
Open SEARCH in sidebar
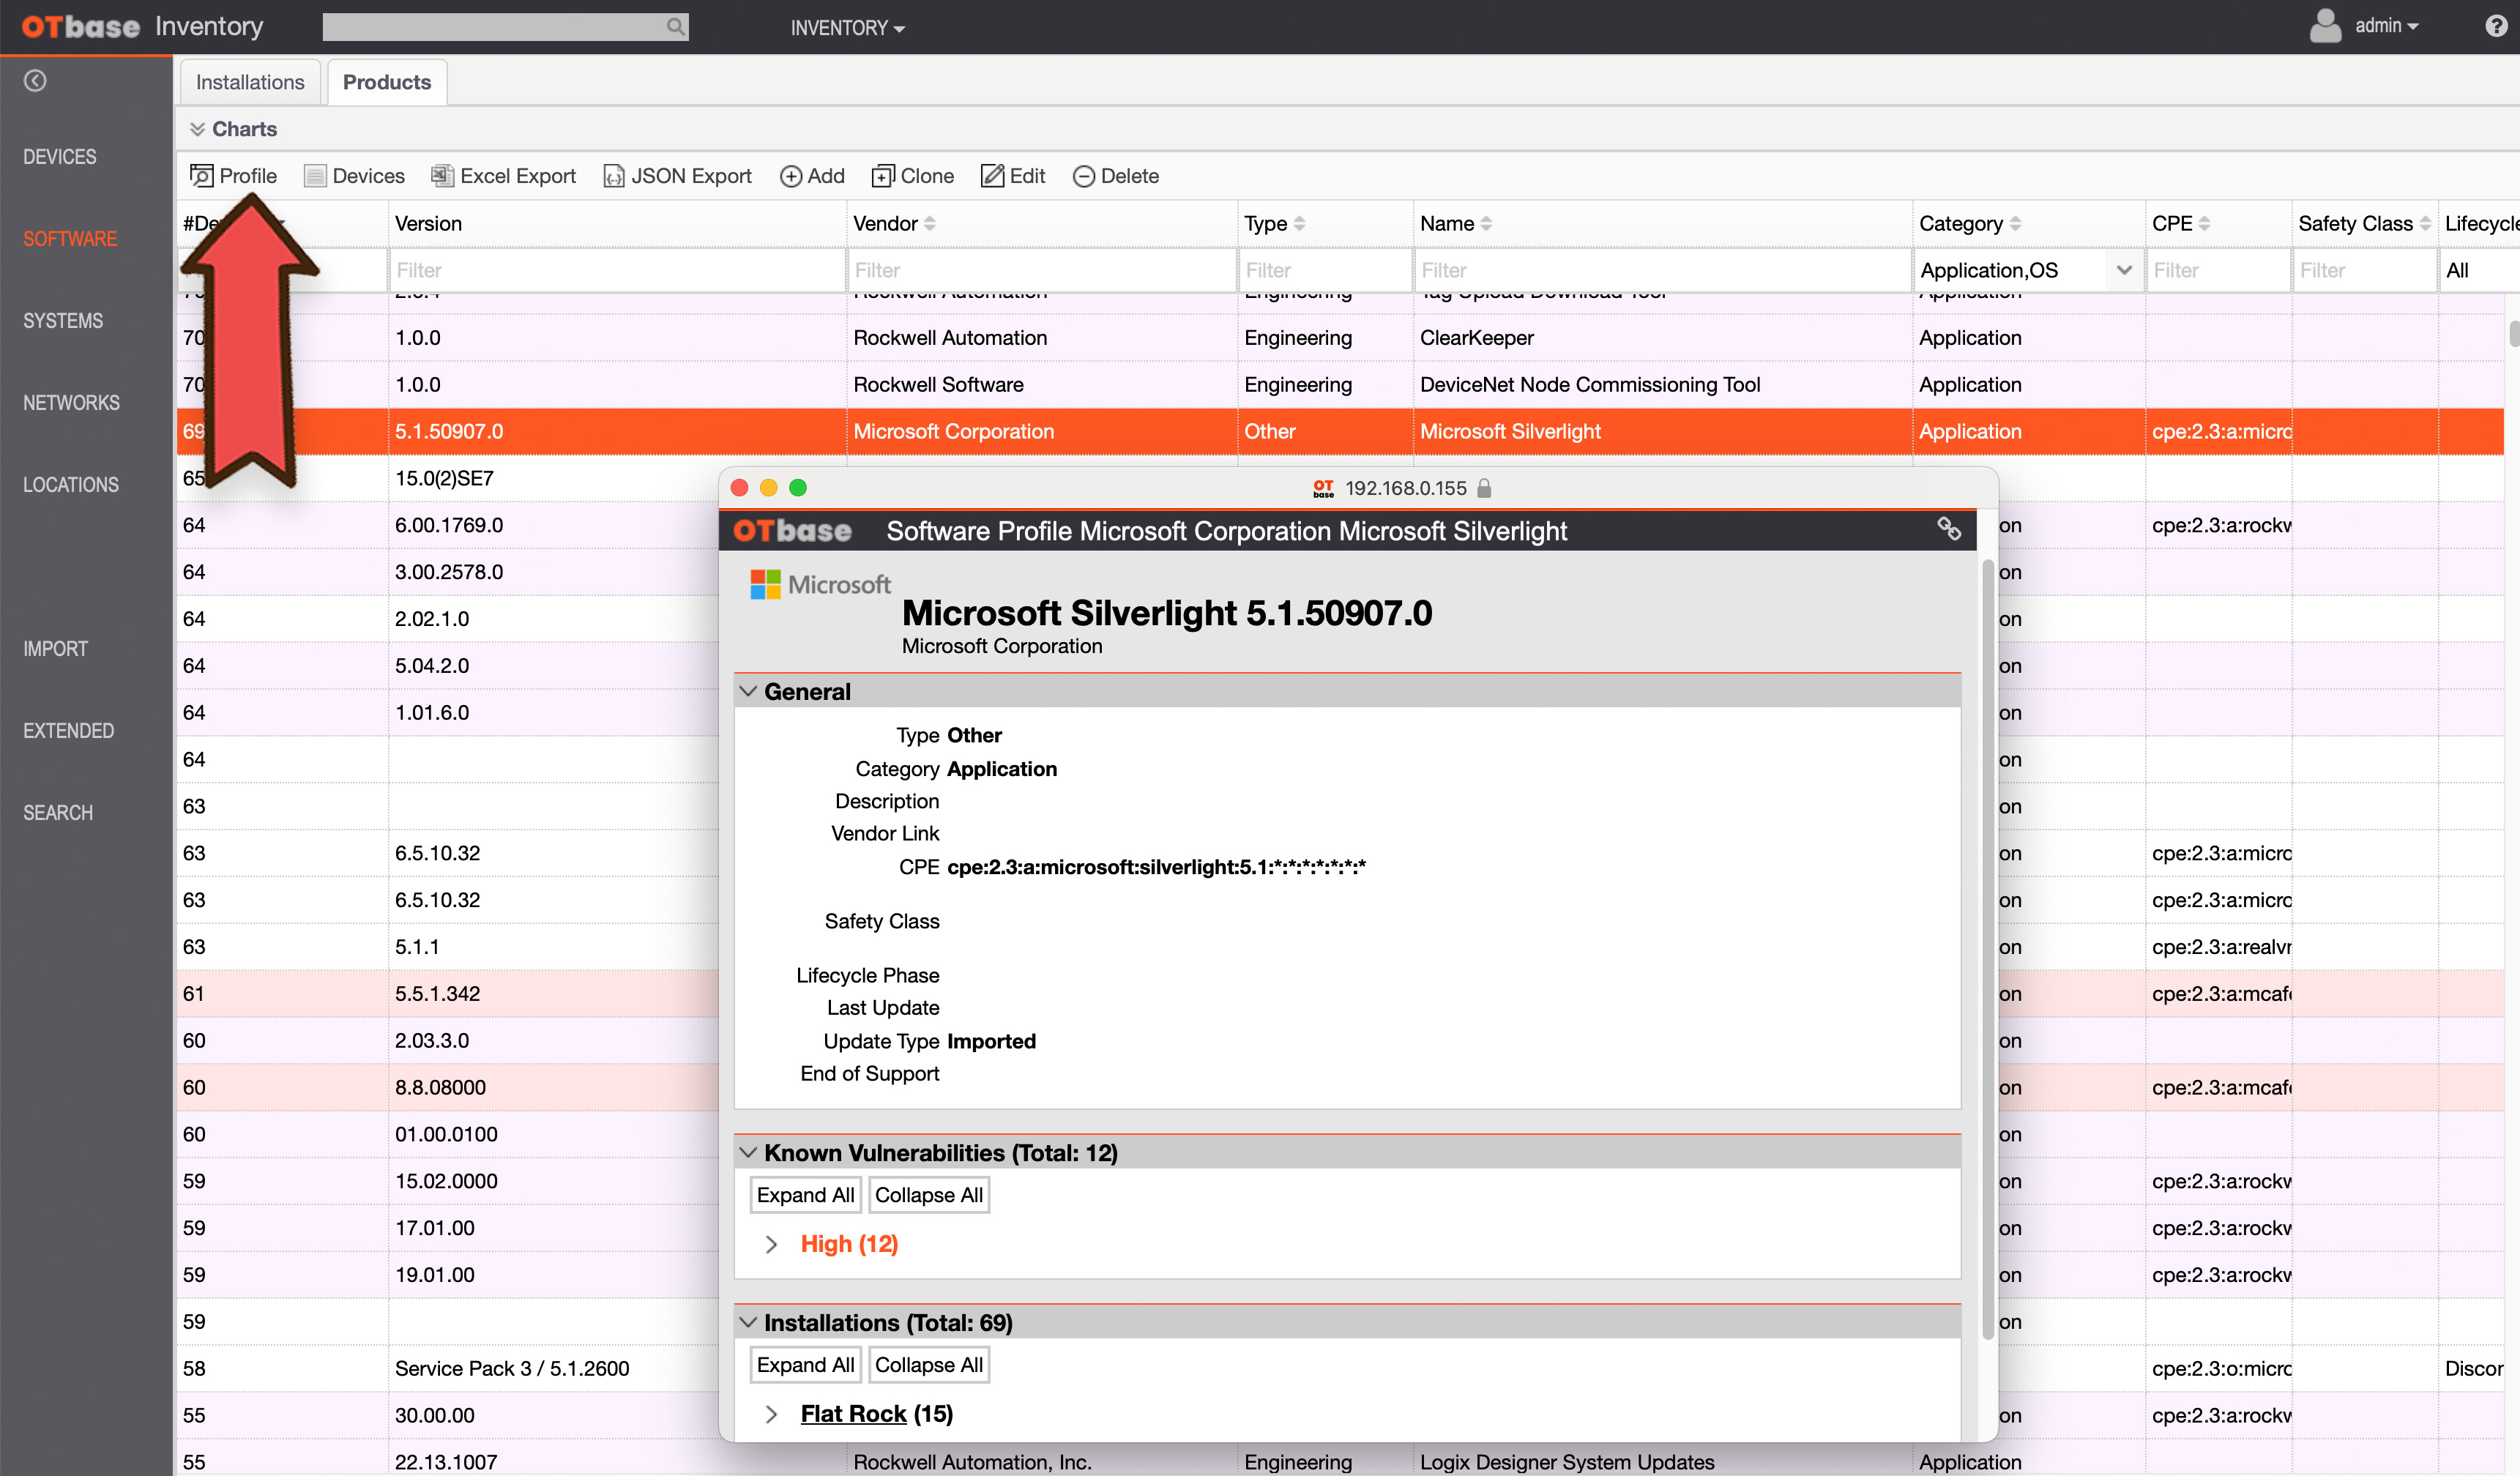(x=58, y=813)
